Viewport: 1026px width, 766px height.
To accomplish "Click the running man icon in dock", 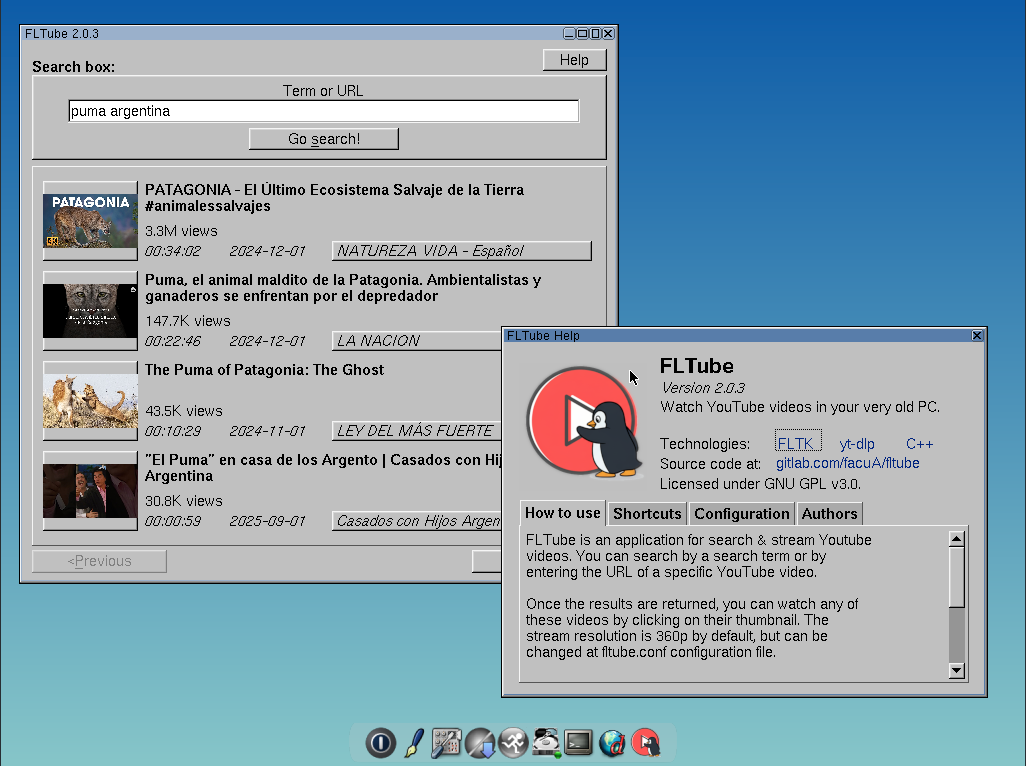I will pyautogui.click(x=513, y=743).
